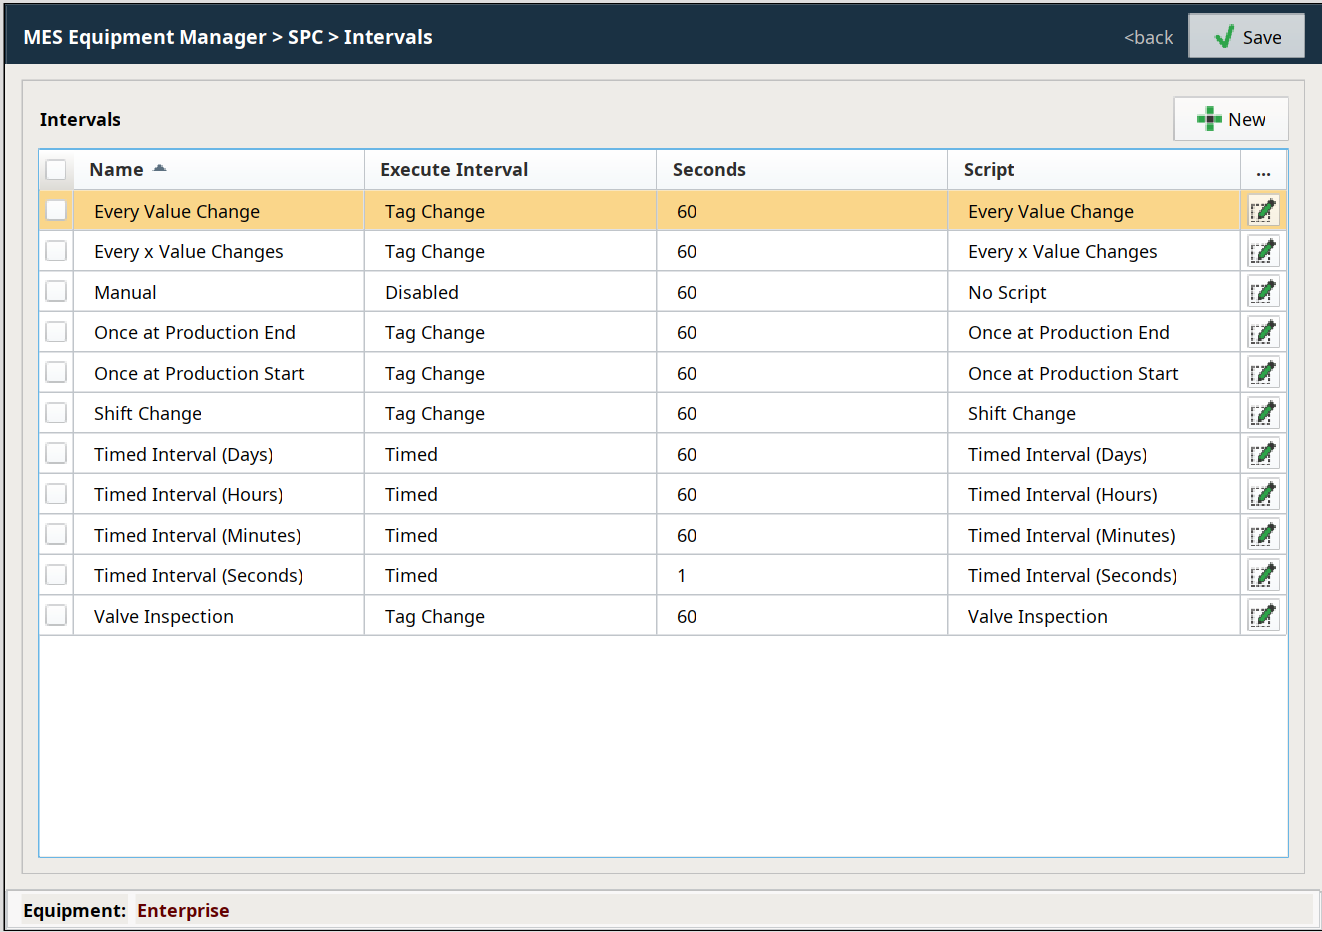Sort table by Name column header
The width and height of the screenshot is (1322, 932).
[x=117, y=170]
